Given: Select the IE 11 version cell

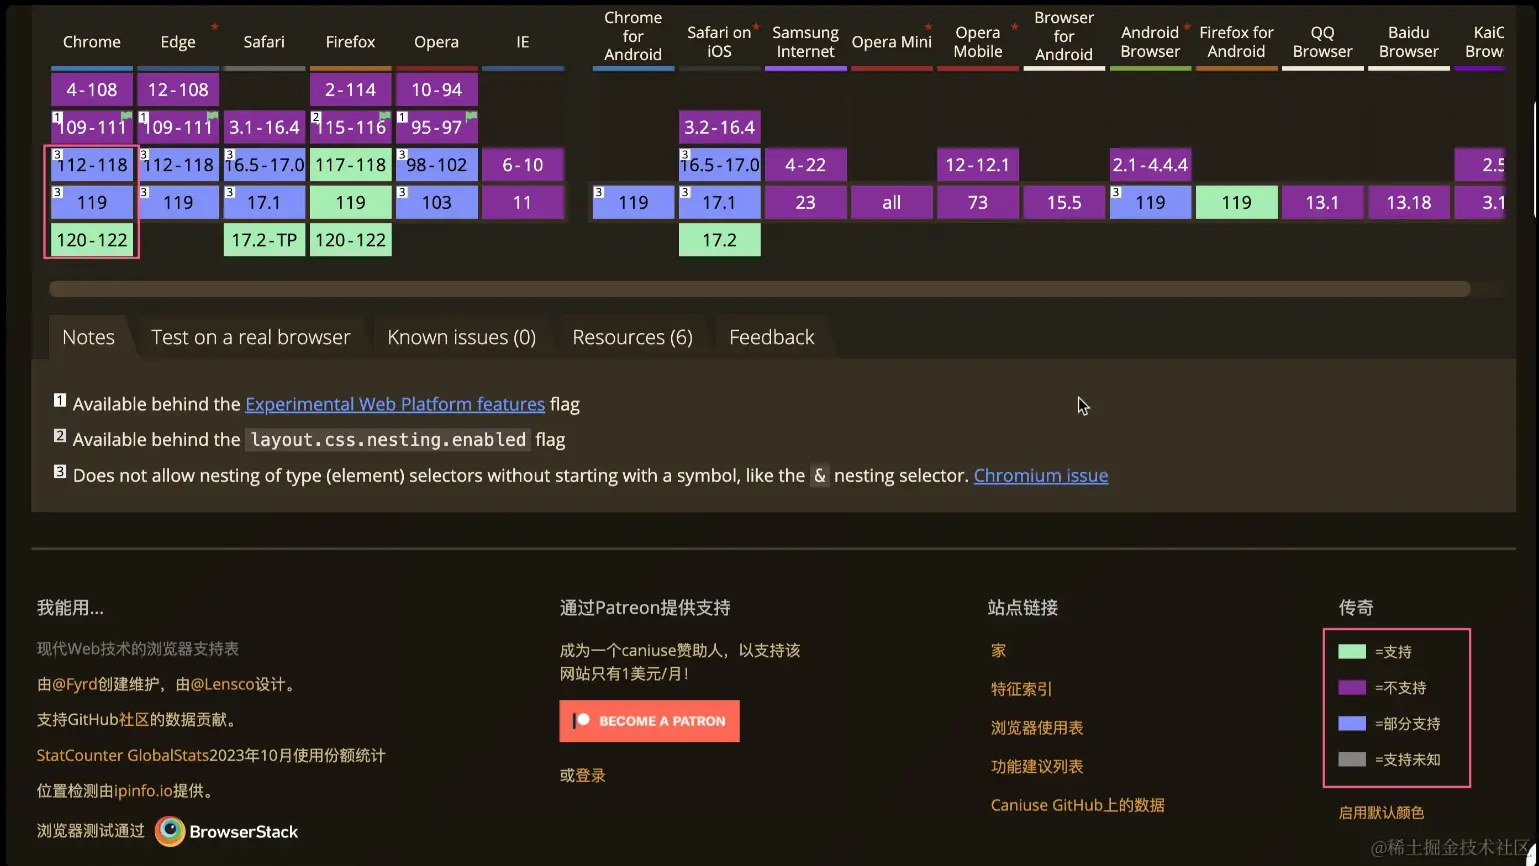Looking at the screenshot, I should (523, 202).
